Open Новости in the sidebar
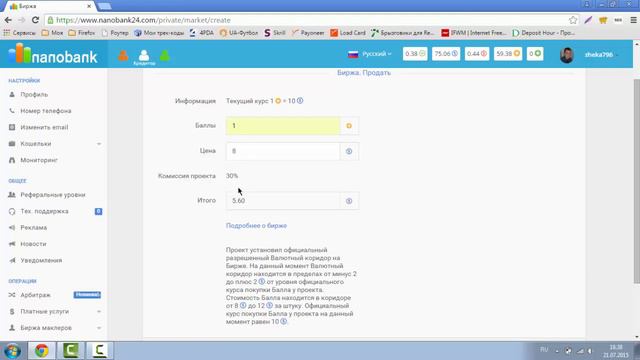 tap(33, 244)
